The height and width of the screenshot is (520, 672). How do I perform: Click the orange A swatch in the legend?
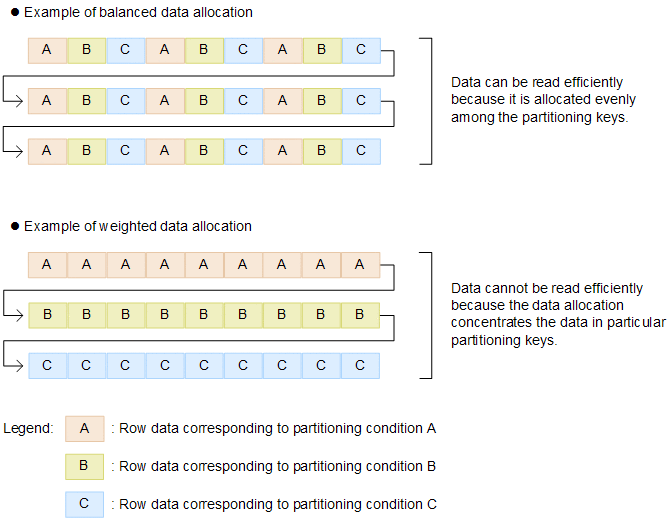(x=85, y=429)
